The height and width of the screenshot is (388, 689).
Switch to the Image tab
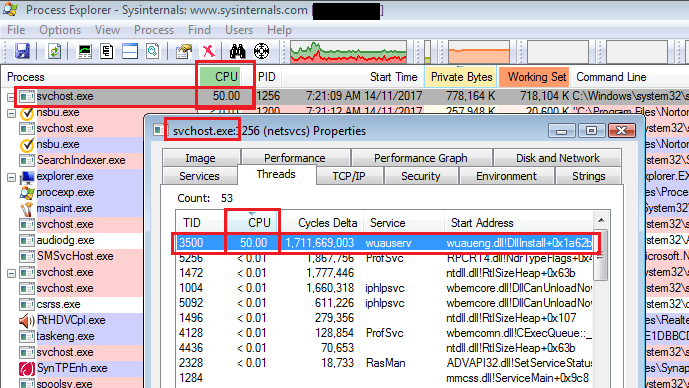[x=200, y=158]
